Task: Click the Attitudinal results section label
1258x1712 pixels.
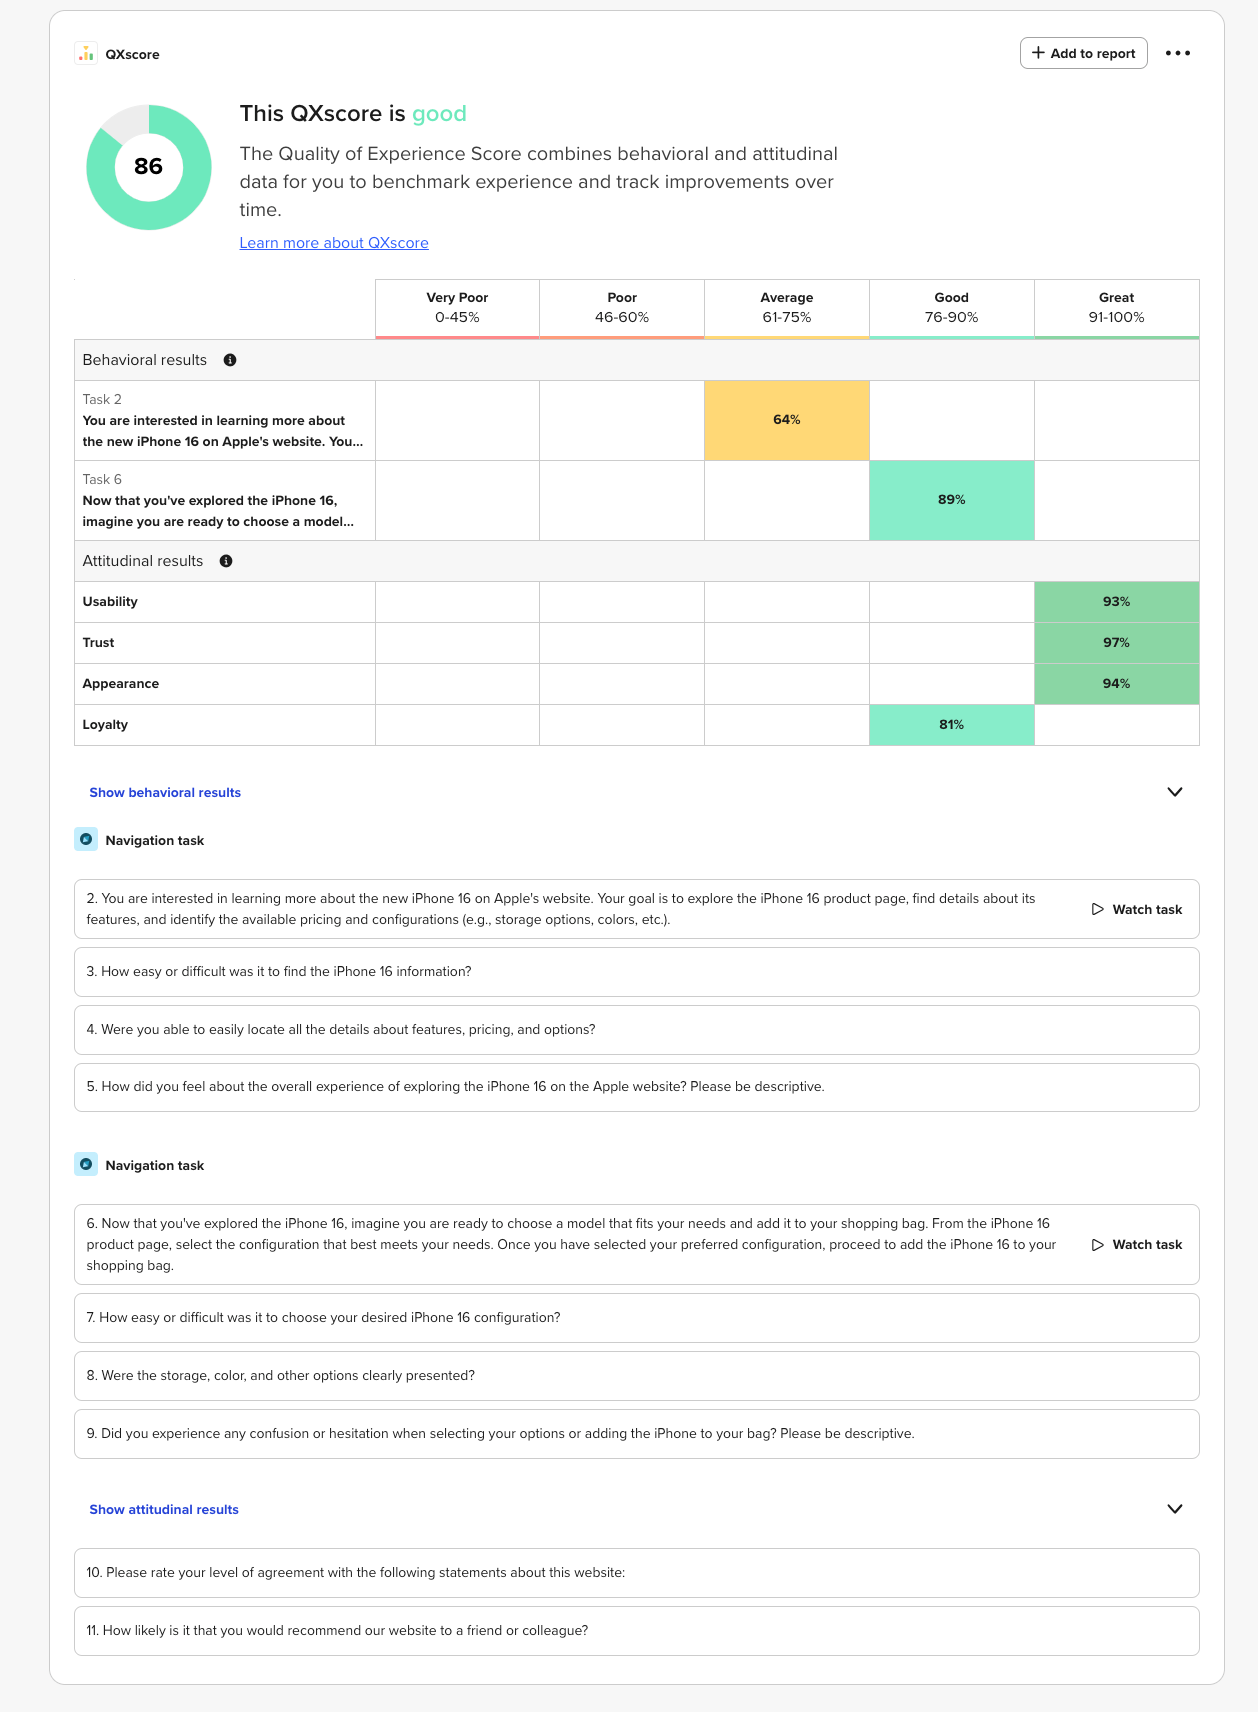Action: point(143,561)
